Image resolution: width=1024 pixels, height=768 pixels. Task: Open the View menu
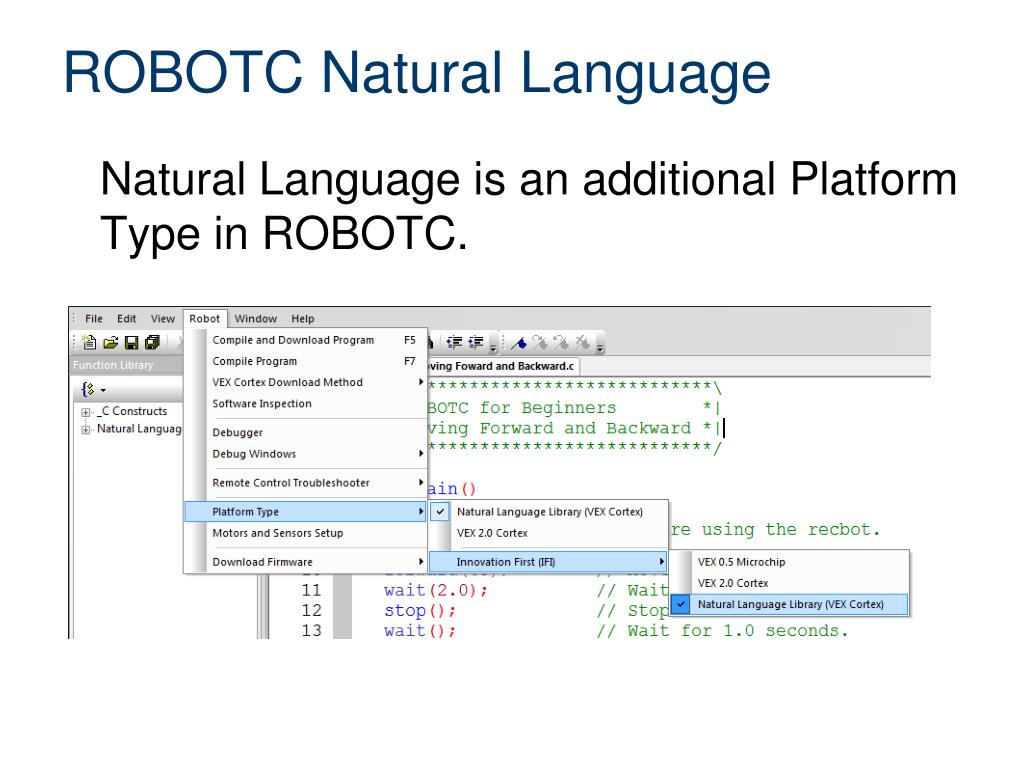(x=163, y=319)
